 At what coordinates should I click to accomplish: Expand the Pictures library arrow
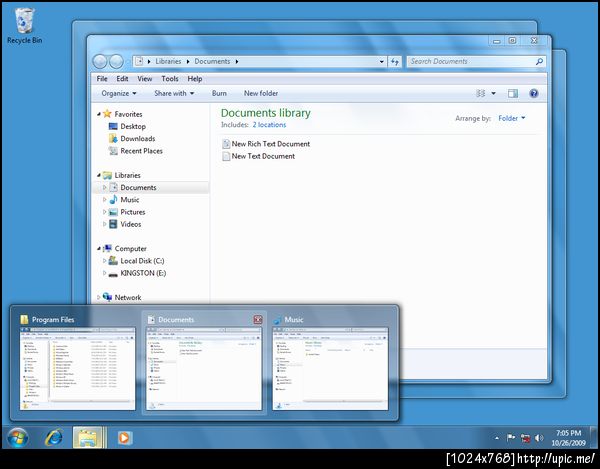[x=104, y=212]
